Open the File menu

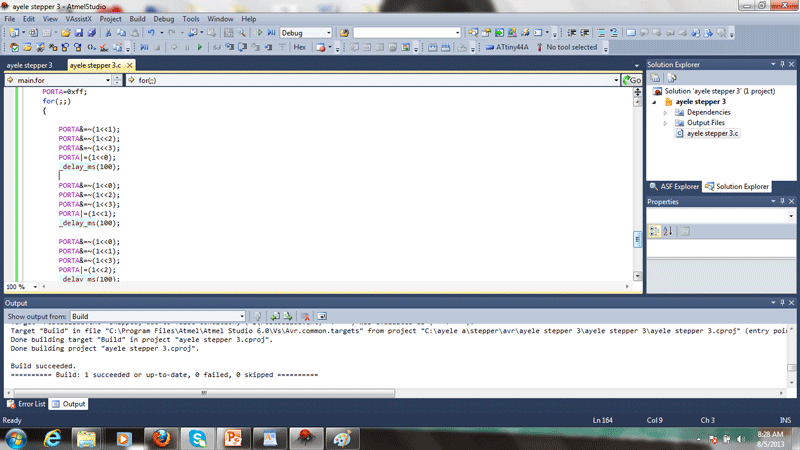10,19
